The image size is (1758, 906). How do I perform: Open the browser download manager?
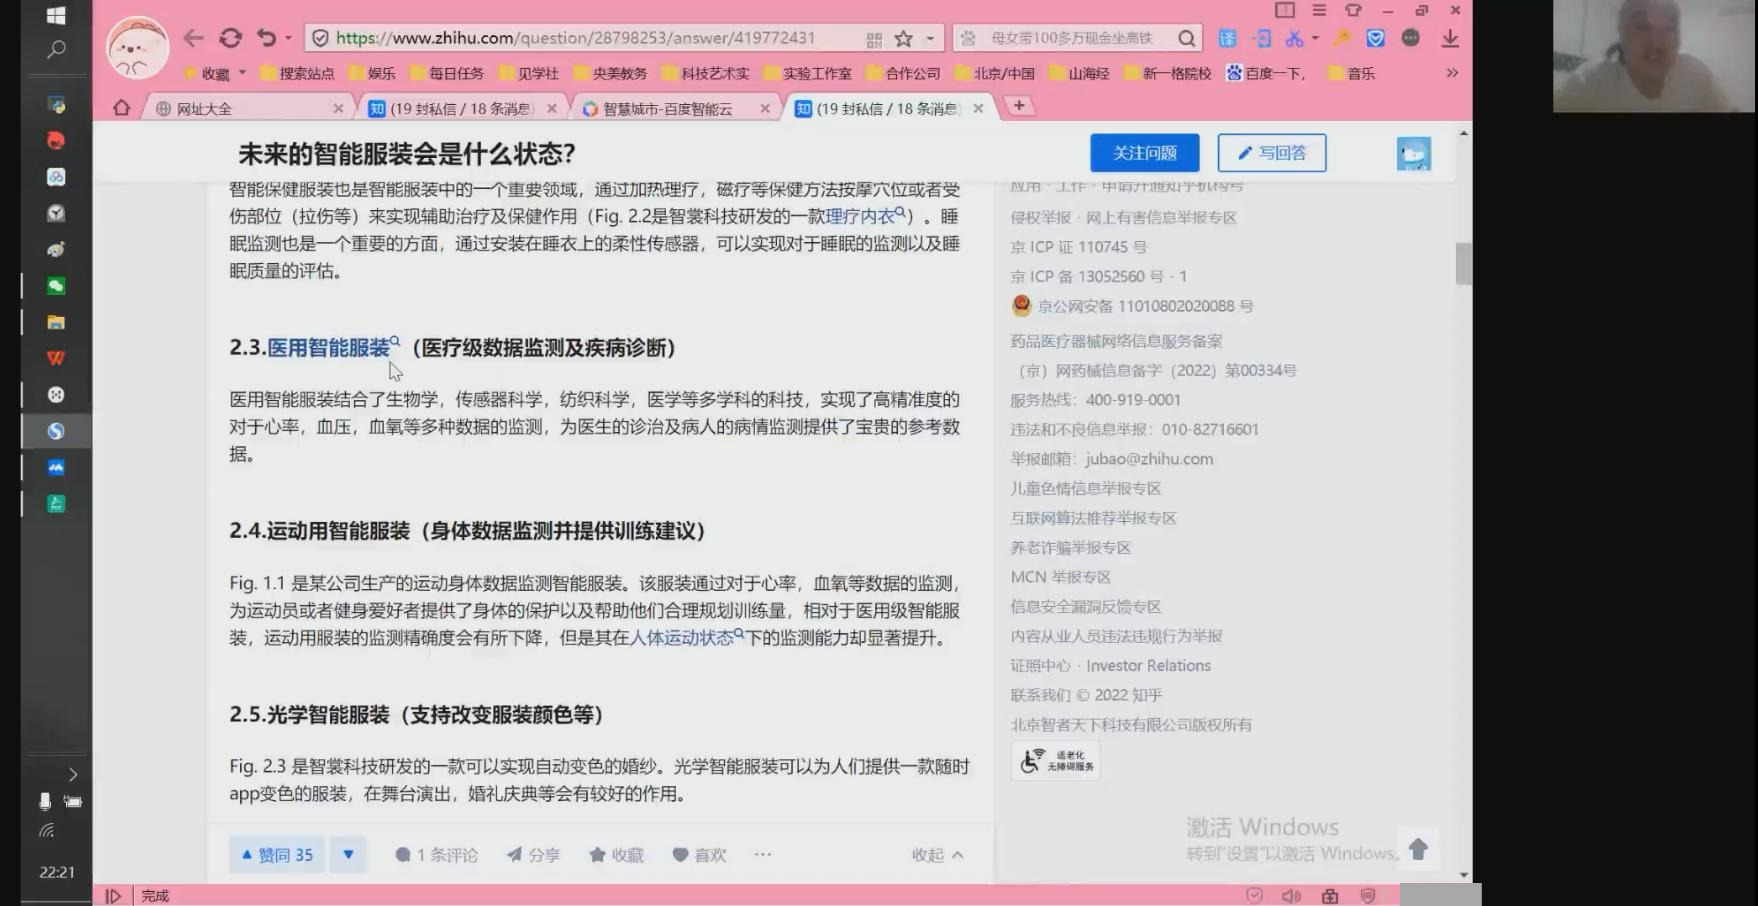point(1450,38)
